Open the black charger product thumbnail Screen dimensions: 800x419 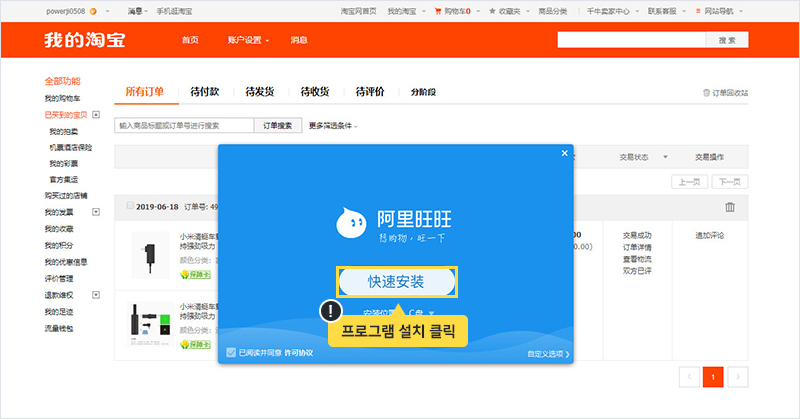click(x=150, y=255)
